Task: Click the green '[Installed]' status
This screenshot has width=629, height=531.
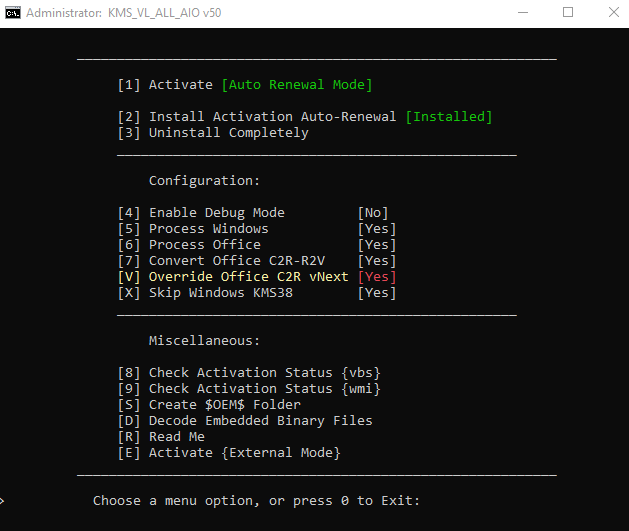Action: coord(449,117)
